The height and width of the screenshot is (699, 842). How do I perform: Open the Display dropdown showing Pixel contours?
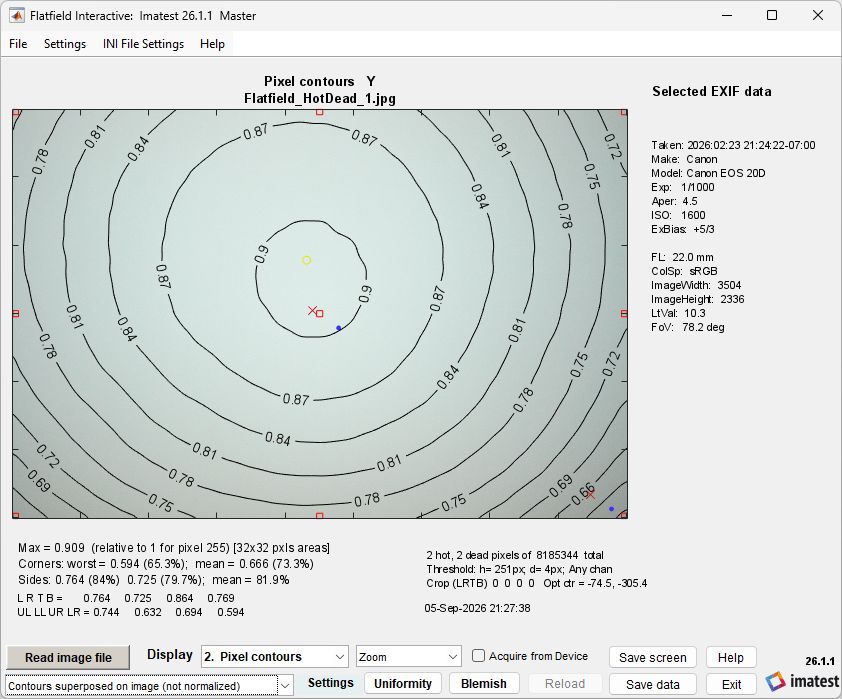(274, 657)
